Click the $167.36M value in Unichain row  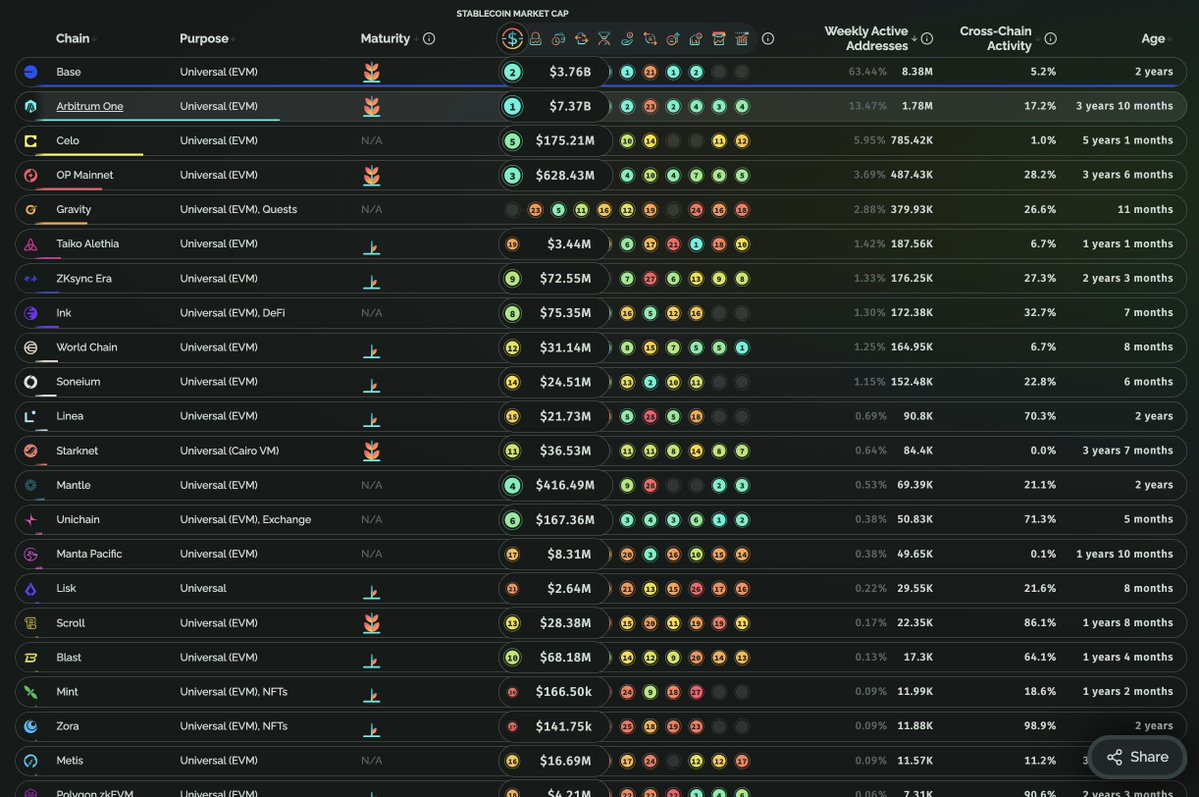(x=565, y=519)
